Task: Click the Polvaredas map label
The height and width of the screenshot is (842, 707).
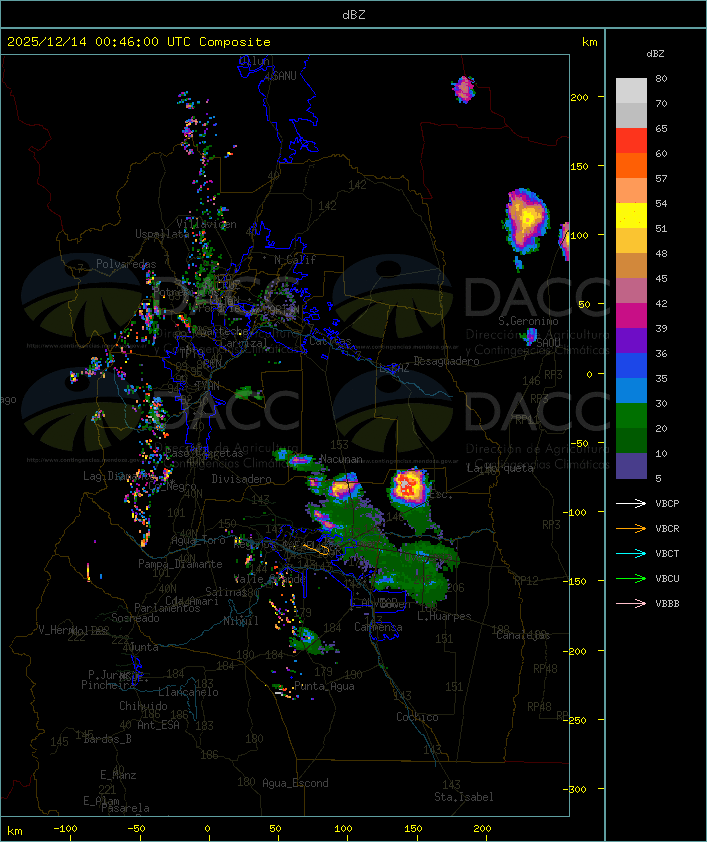Action: pyautogui.click(x=126, y=264)
